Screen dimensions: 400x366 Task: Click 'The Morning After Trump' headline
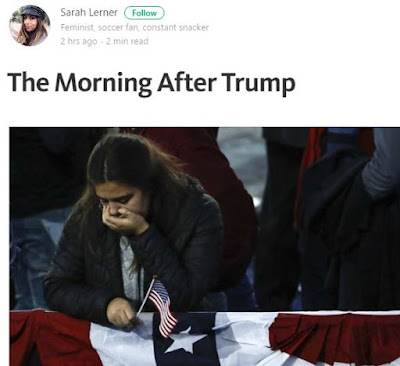pos(151,83)
